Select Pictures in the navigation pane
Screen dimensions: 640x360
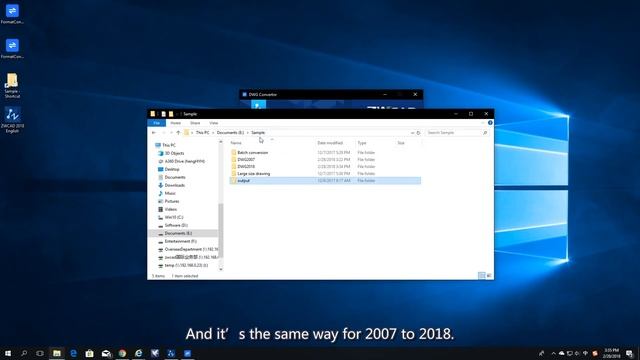(x=171, y=201)
